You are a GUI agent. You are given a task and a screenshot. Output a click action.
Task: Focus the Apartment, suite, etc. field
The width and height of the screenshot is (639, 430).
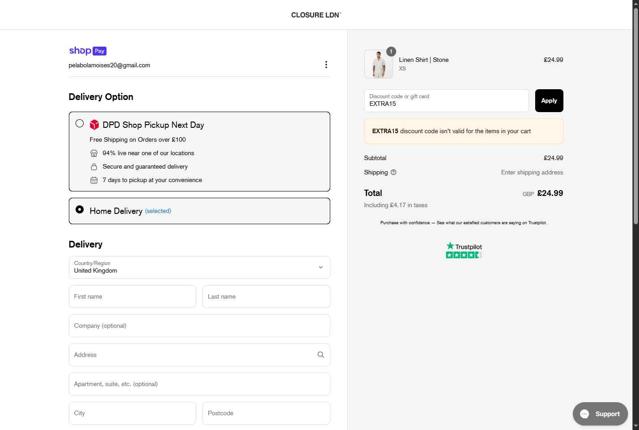click(x=199, y=384)
